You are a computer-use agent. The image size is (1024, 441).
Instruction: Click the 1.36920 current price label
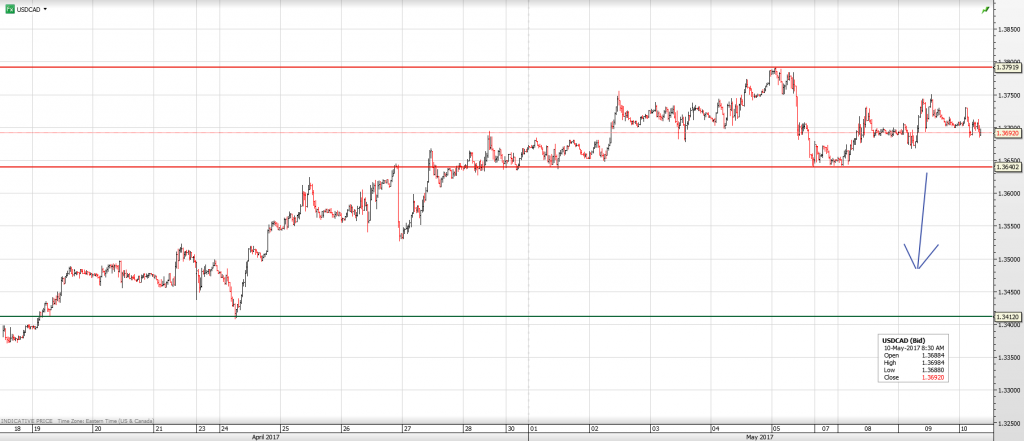[x=1008, y=132]
